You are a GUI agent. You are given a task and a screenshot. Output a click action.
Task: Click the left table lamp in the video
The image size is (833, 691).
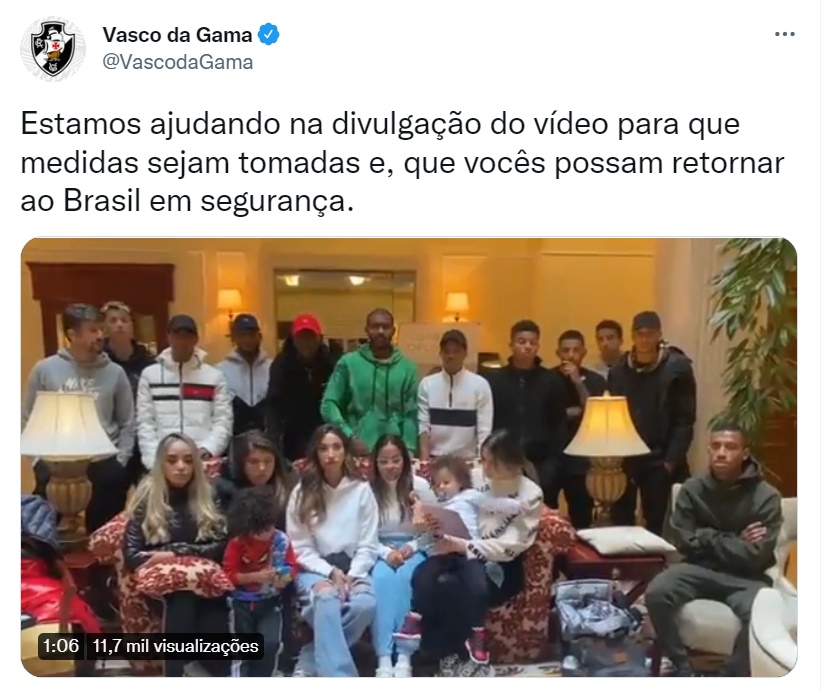66,457
